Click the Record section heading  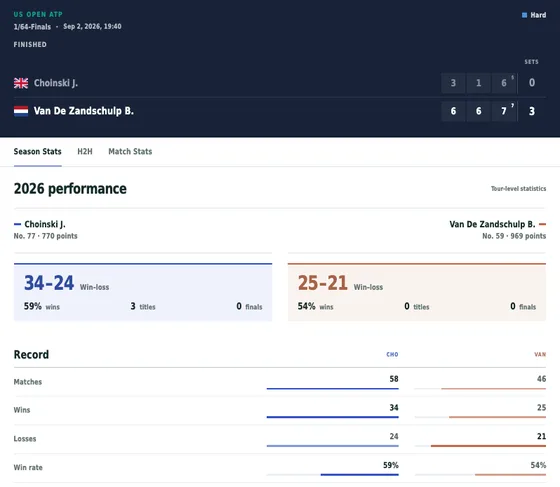pyautogui.click(x=31, y=355)
